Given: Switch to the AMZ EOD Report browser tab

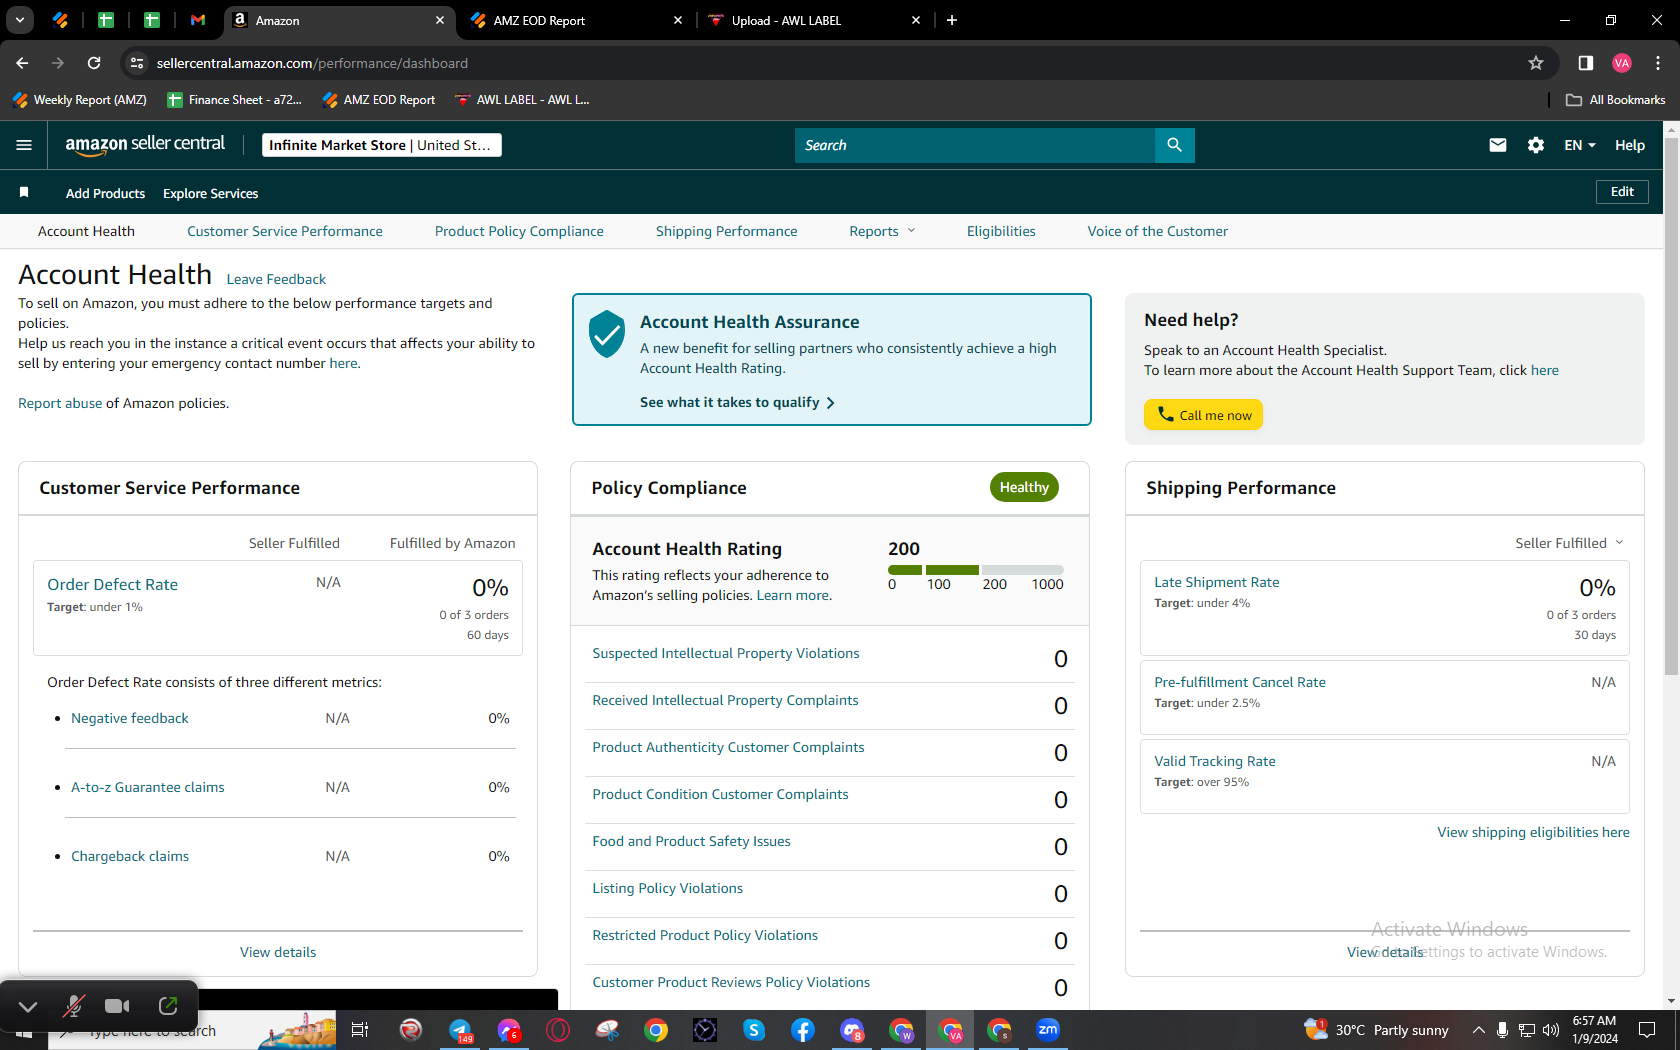Looking at the screenshot, I should point(575,20).
